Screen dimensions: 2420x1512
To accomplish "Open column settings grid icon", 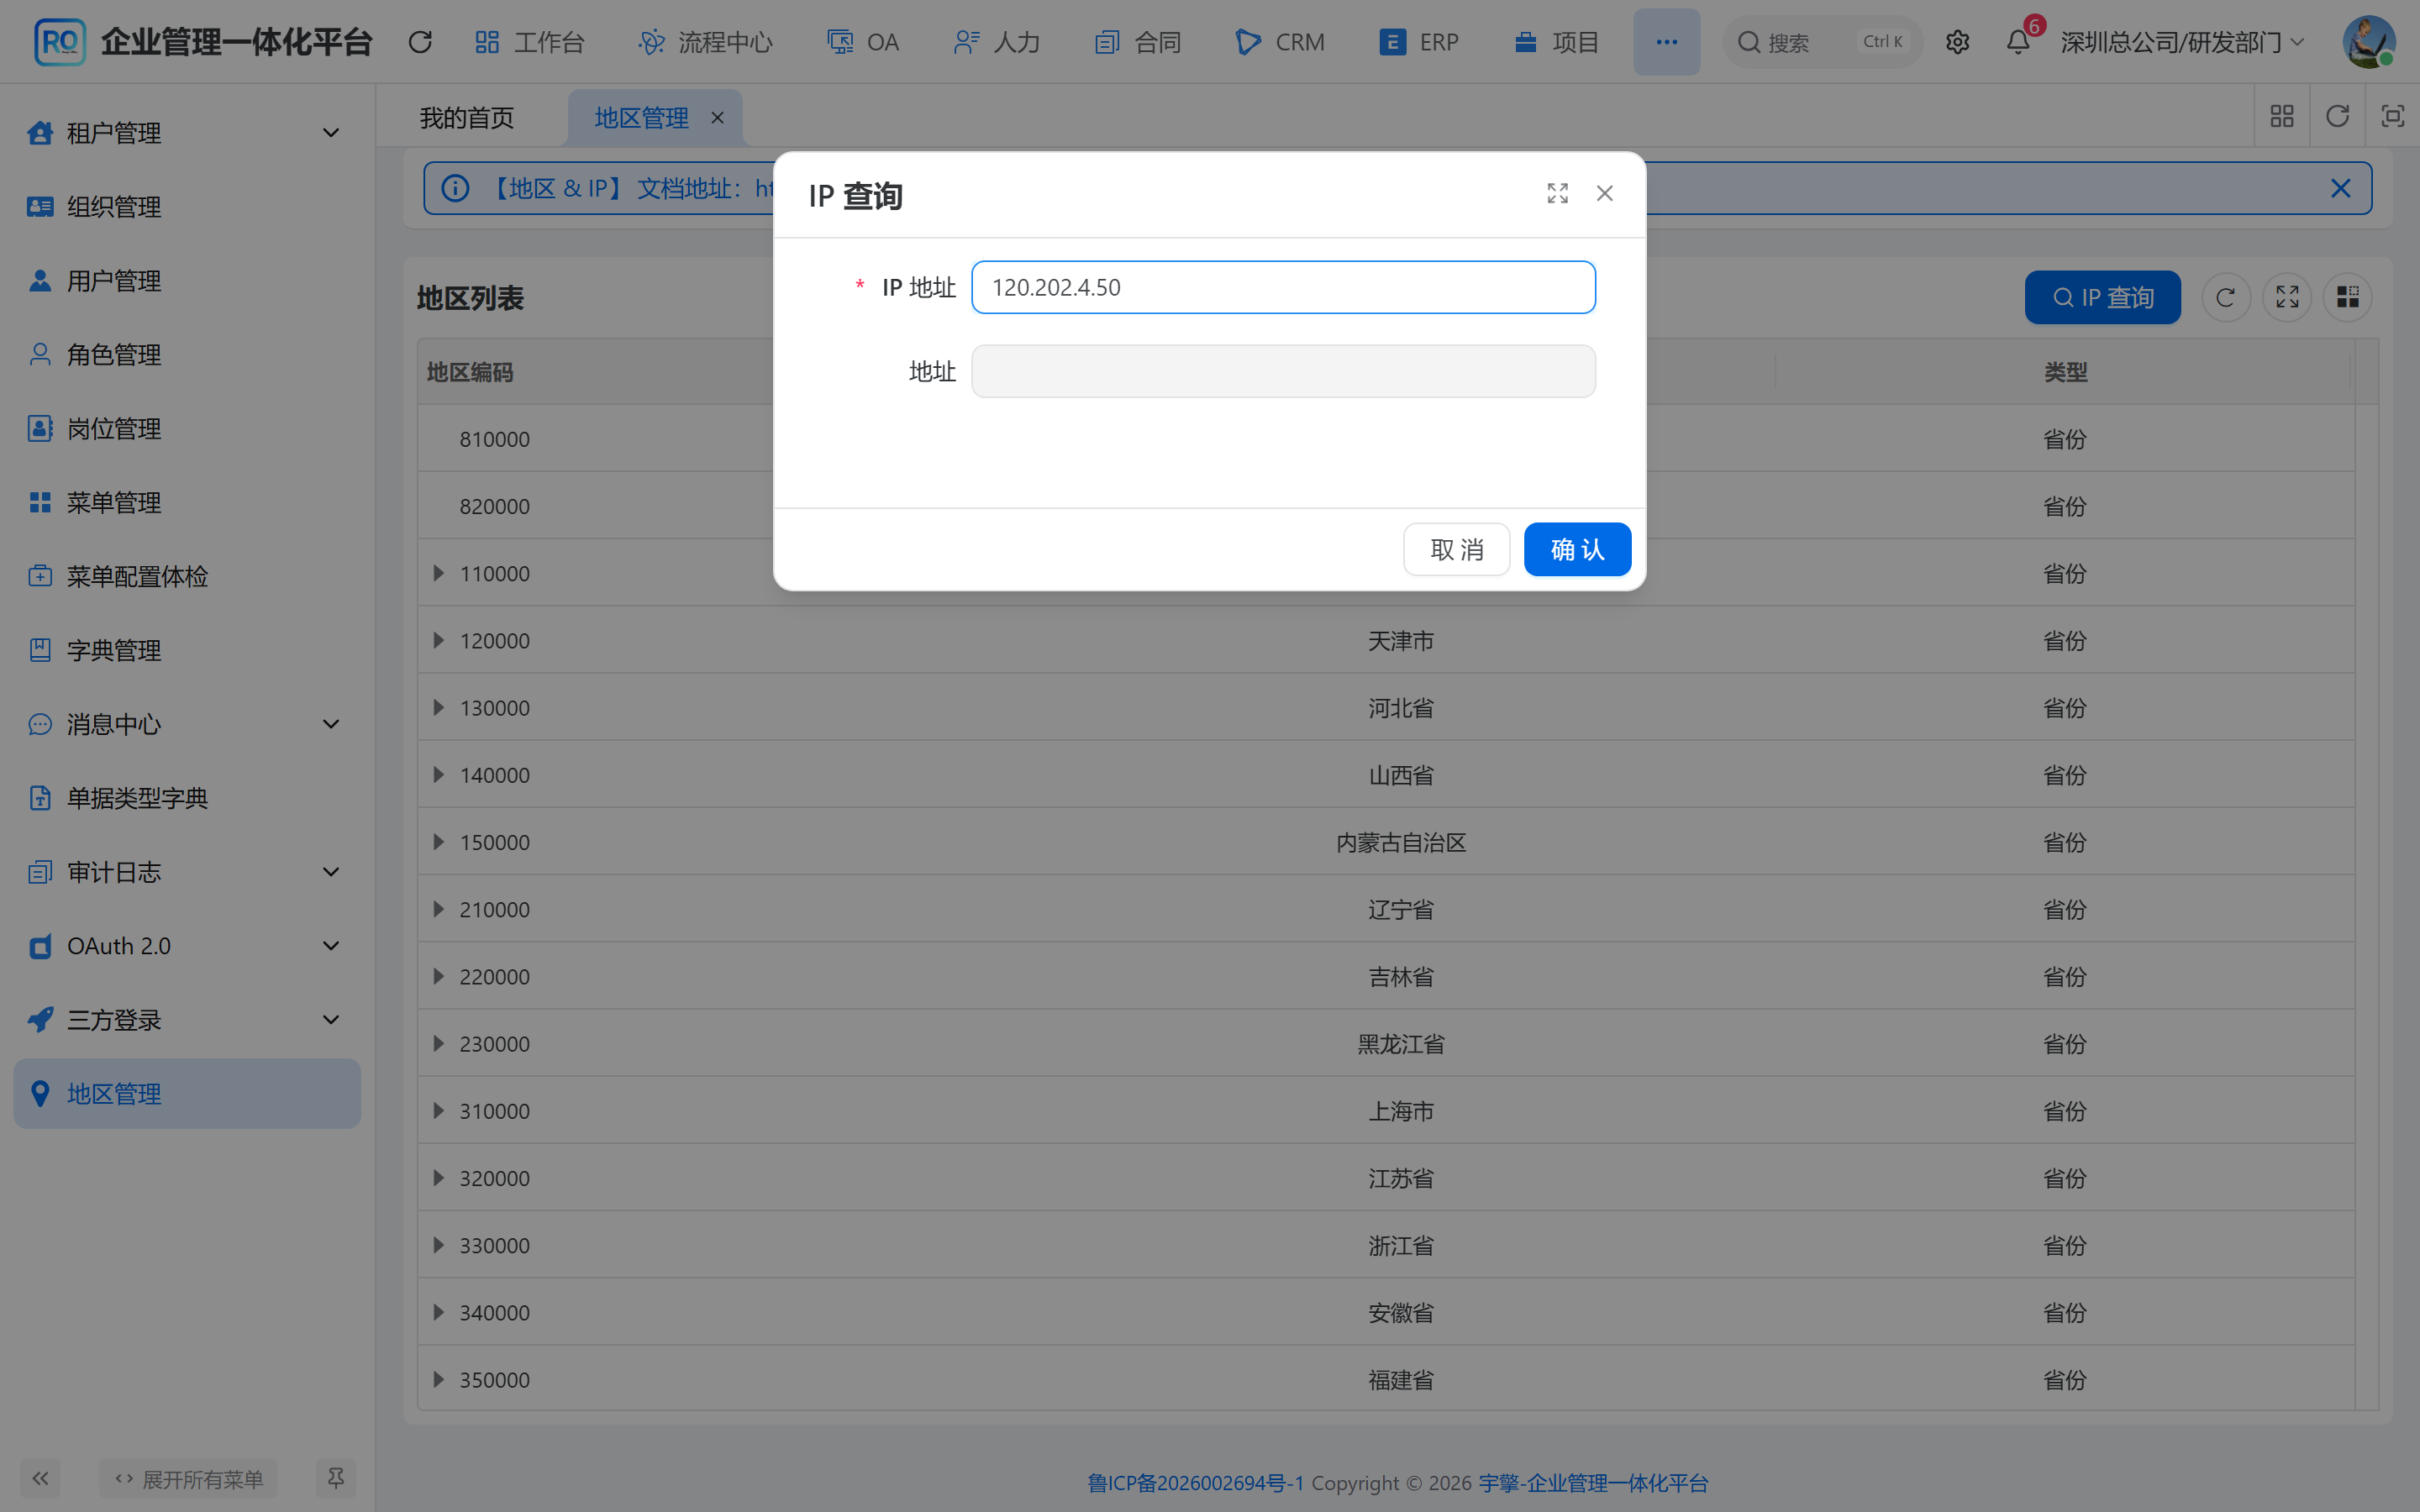I will 2347,297.
